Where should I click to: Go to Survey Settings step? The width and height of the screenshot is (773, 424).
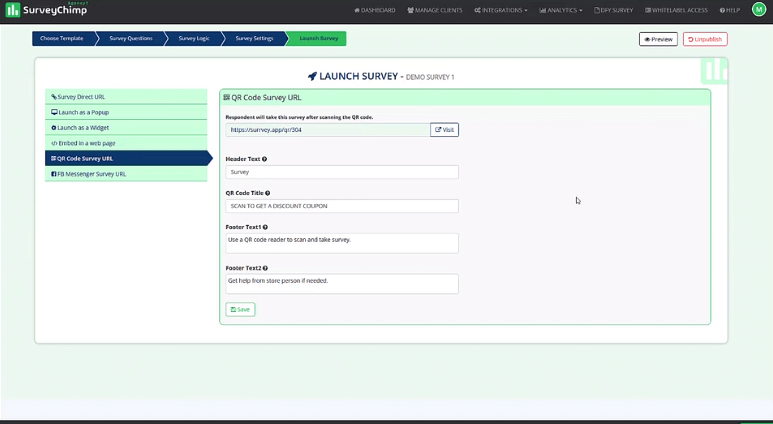tap(254, 38)
